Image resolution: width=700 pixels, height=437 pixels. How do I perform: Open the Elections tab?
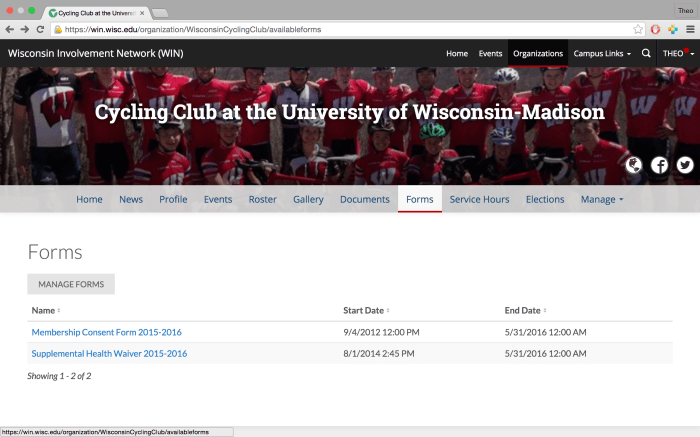coord(545,200)
